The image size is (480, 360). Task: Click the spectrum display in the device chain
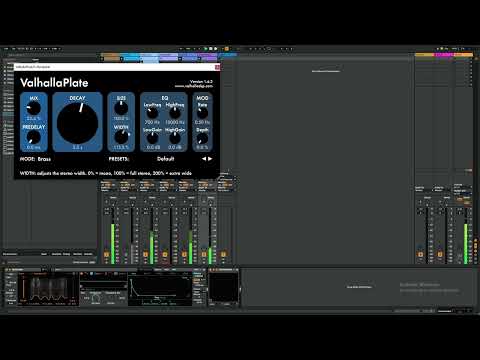click(x=48, y=288)
